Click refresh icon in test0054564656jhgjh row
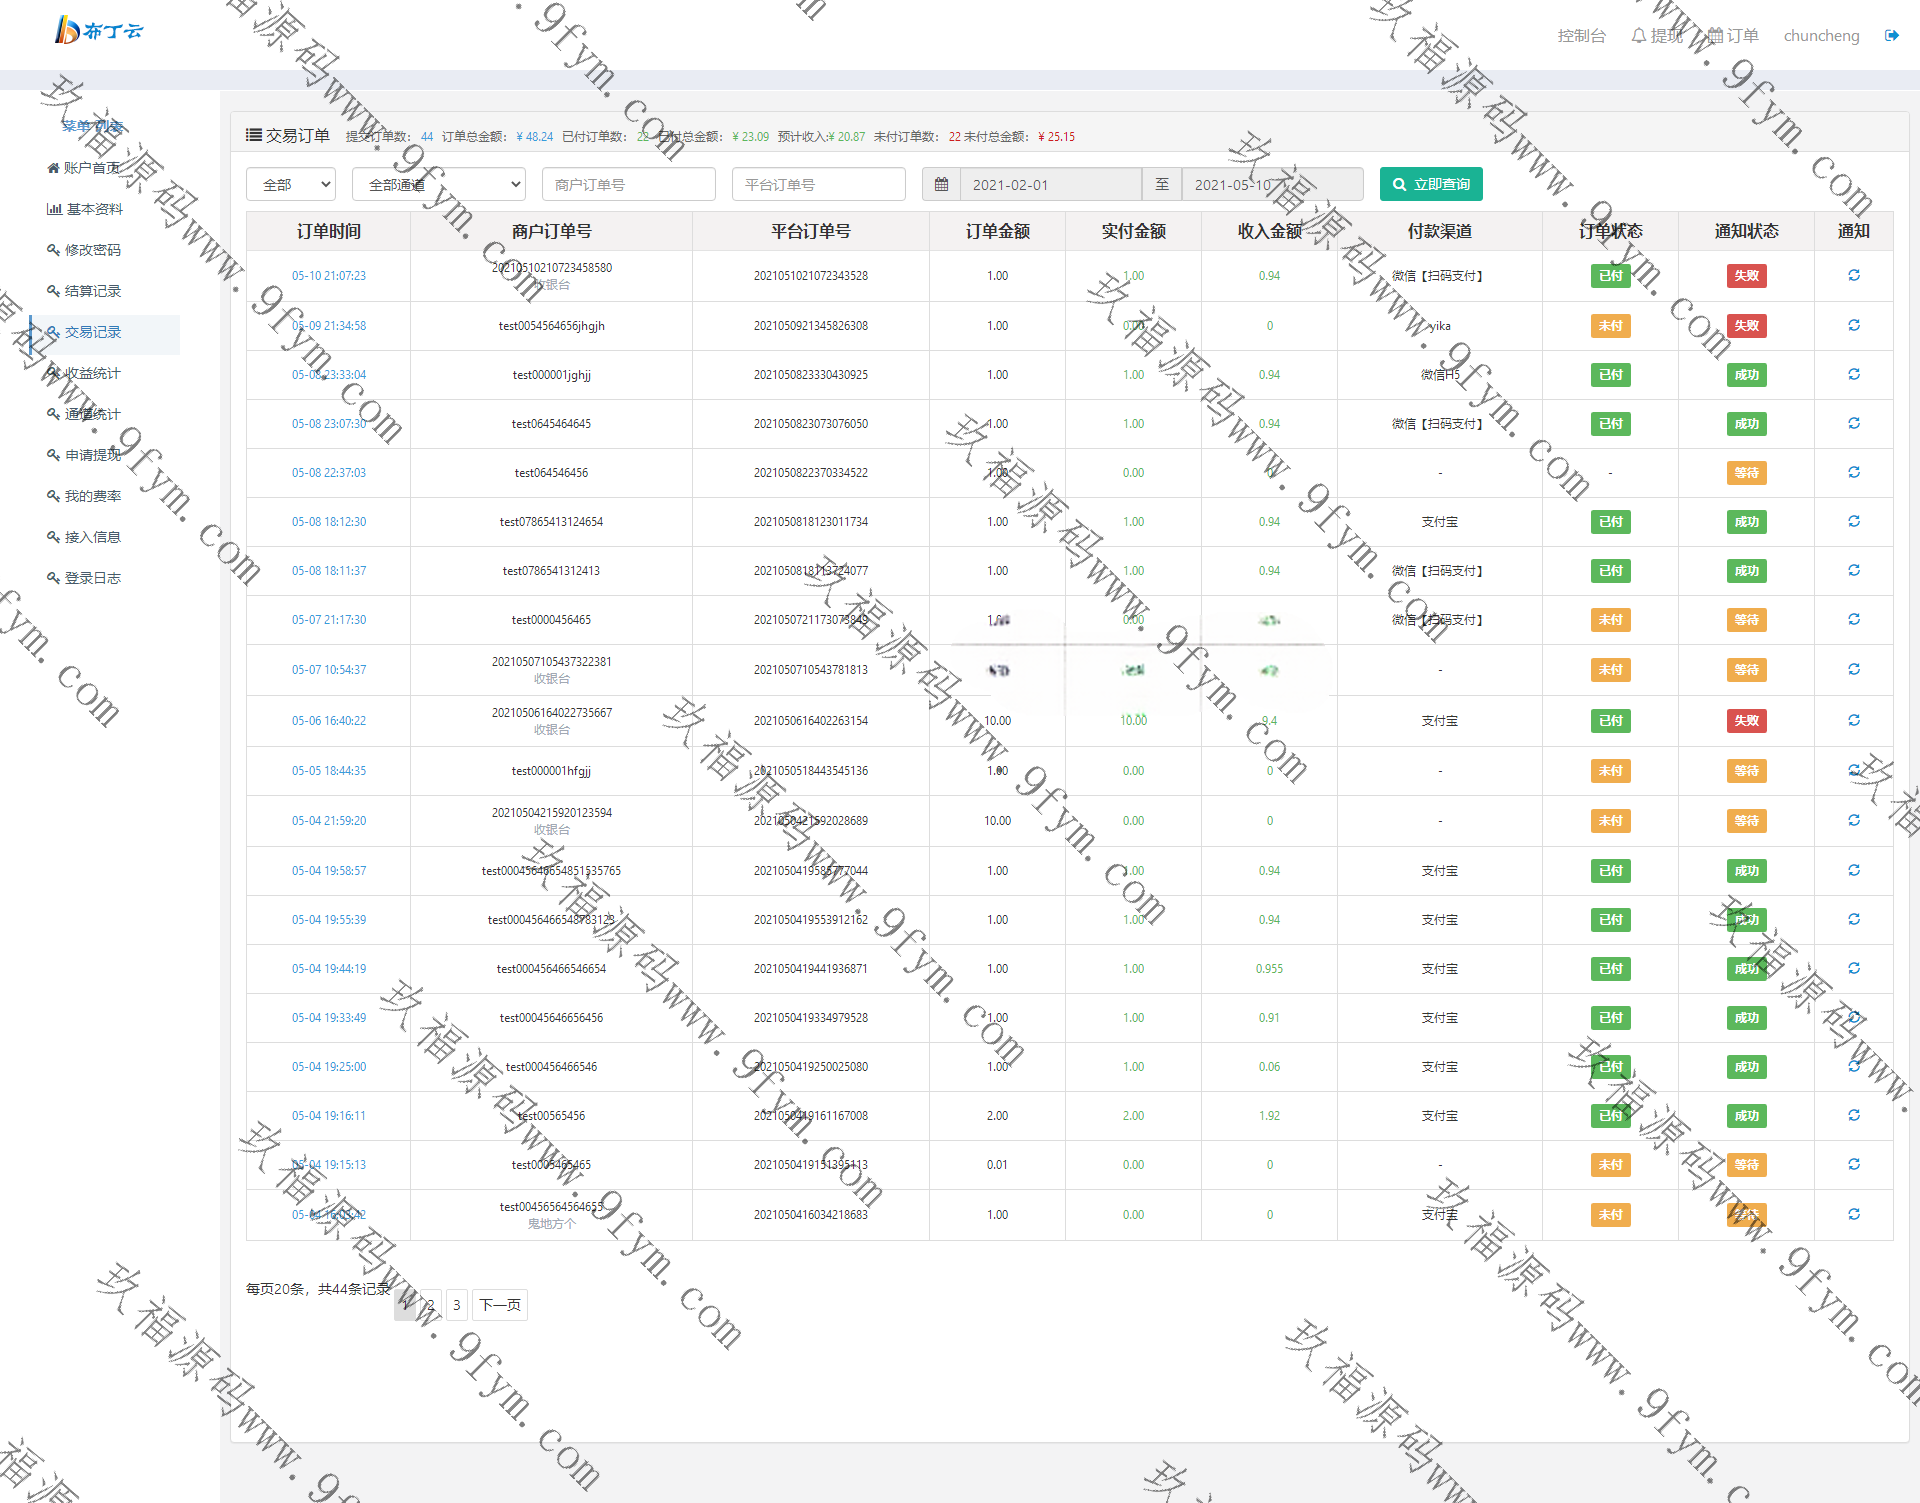This screenshot has height=1503, width=1920. [1853, 325]
